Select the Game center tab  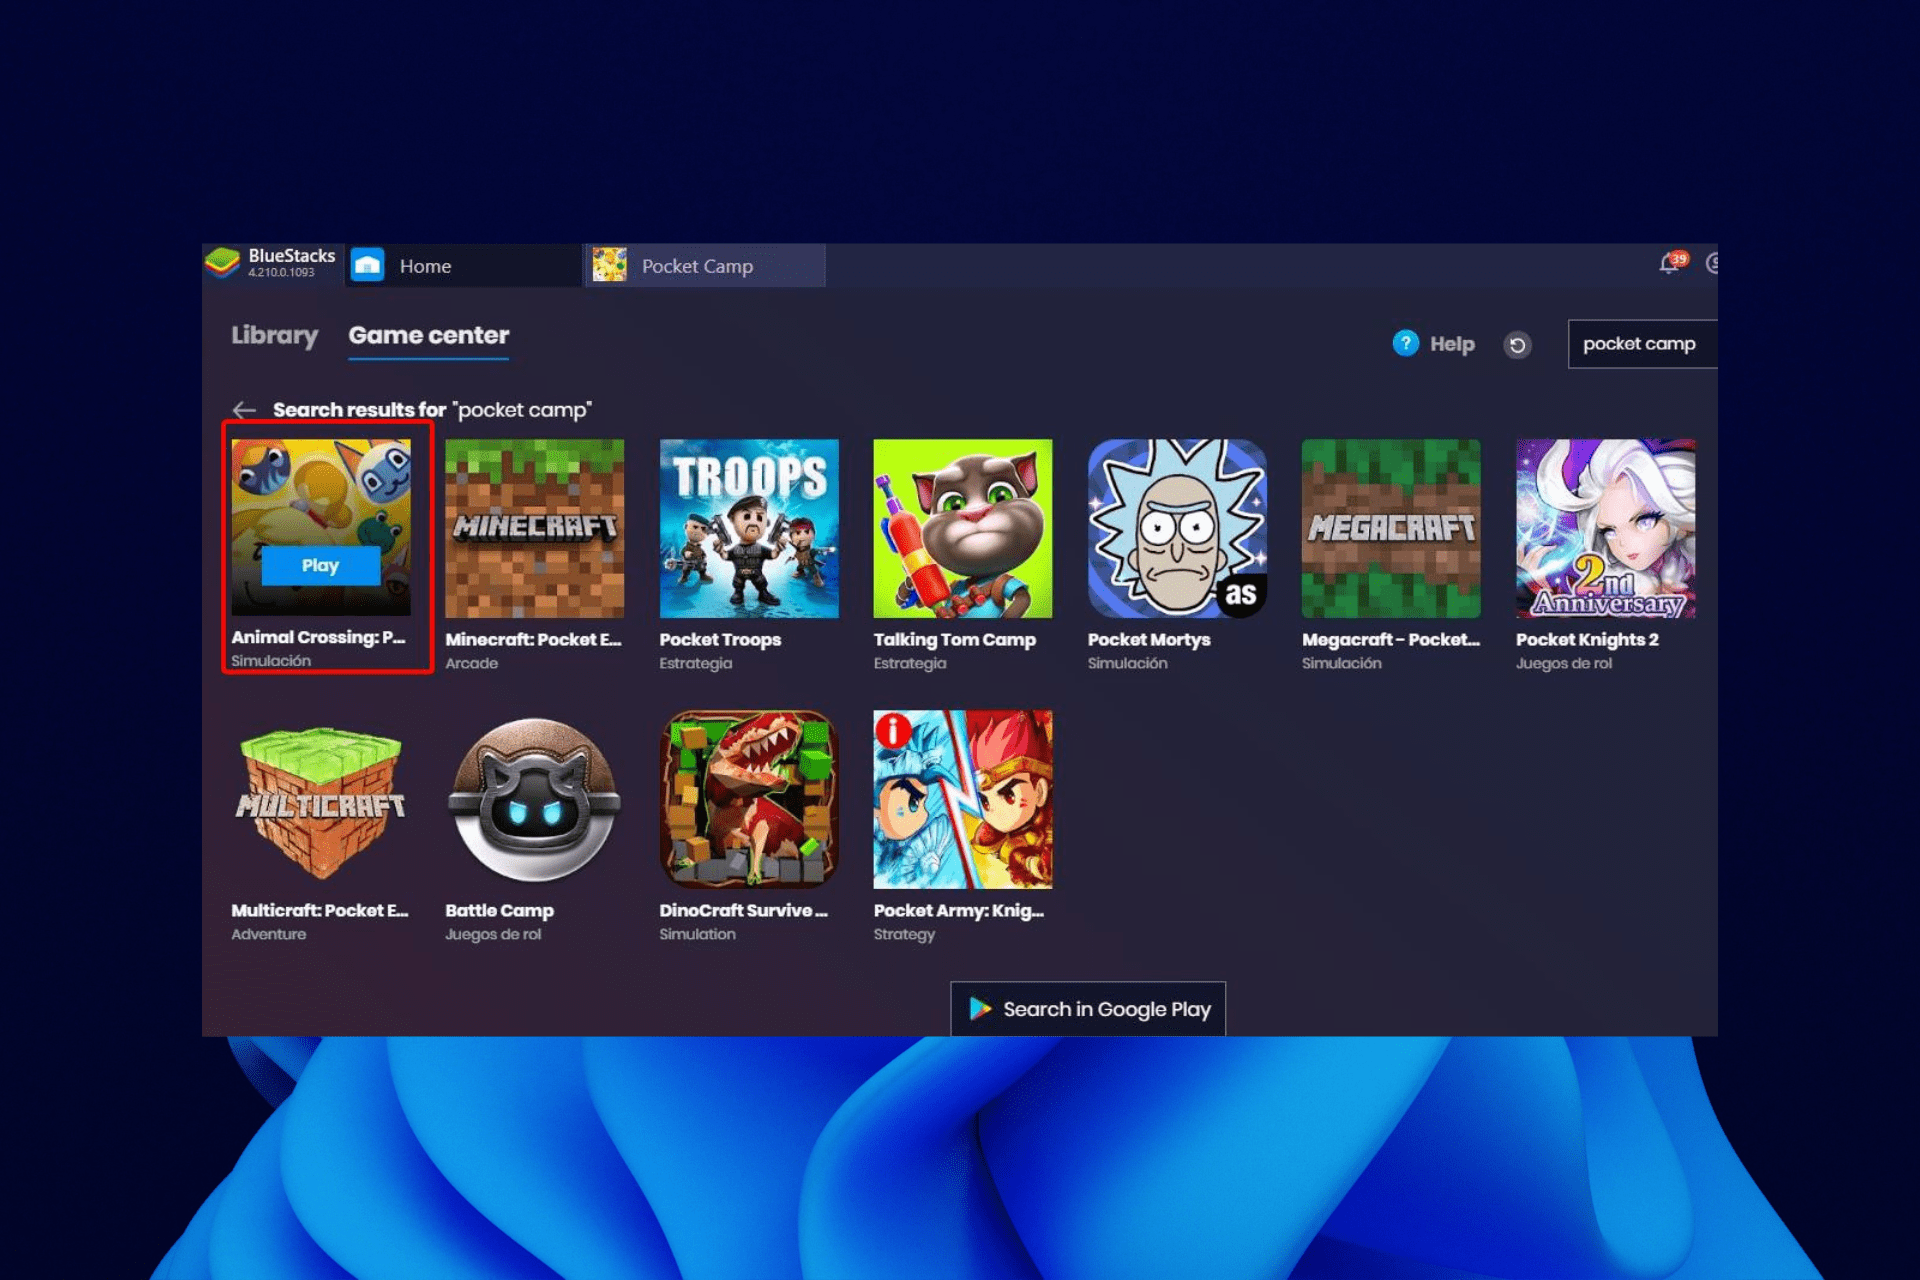[428, 336]
